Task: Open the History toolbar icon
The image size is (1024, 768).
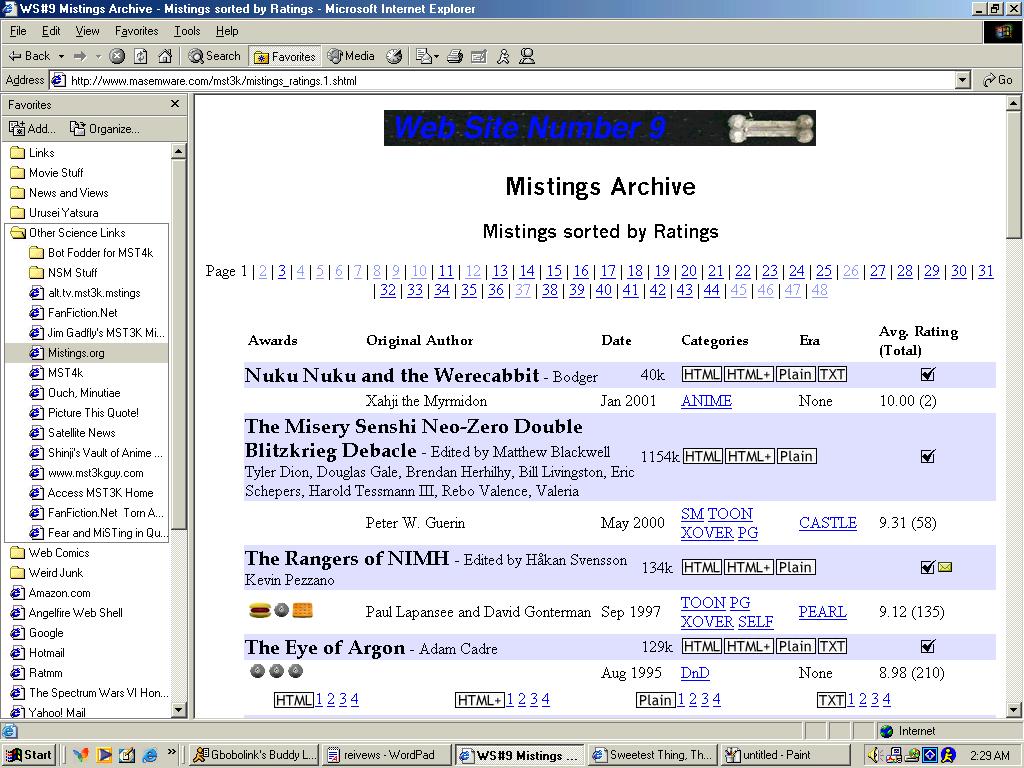Action: [394, 56]
